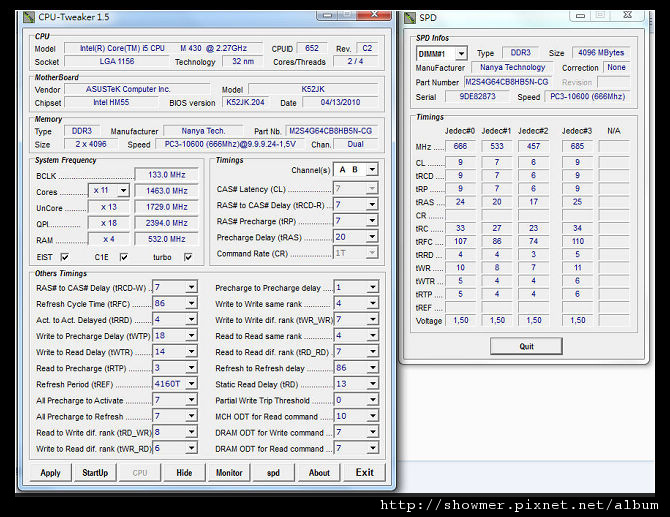Open the Refresh Cycle Time (tRFC) dropdown
The height and width of the screenshot is (517, 670).
(x=192, y=303)
